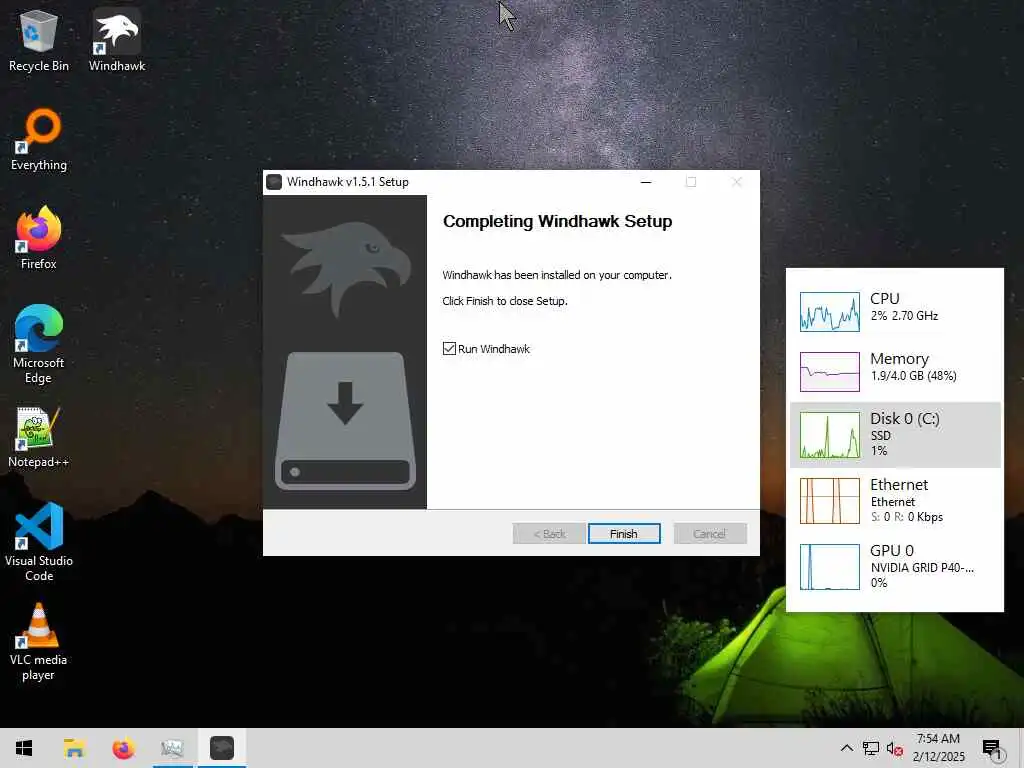Click the 'Click Finish to close Setup' text
Image resolution: width=1024 pixels, height=768 pixels.
pos(505,301)
